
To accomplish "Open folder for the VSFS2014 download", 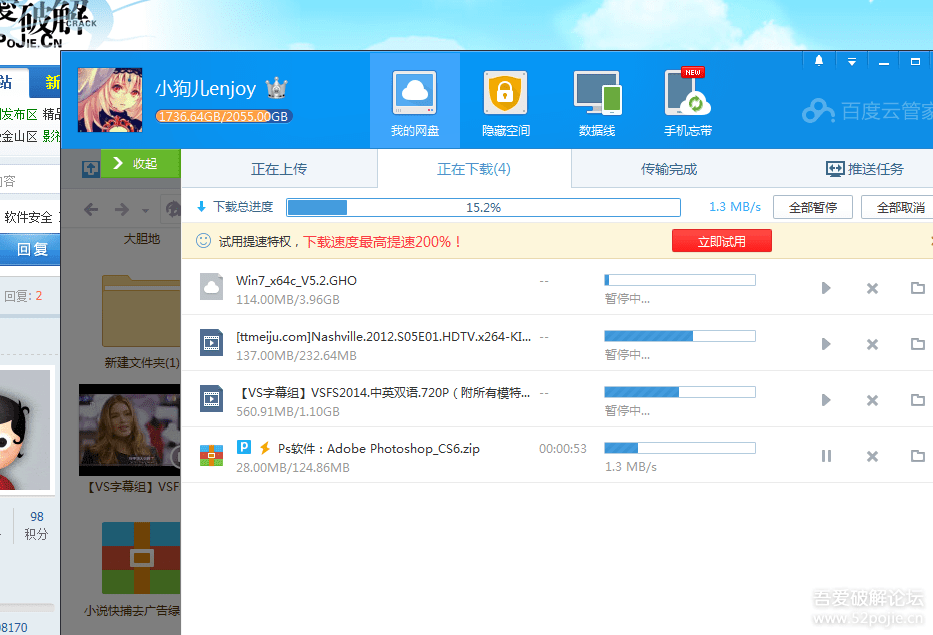I will (918, 400).
